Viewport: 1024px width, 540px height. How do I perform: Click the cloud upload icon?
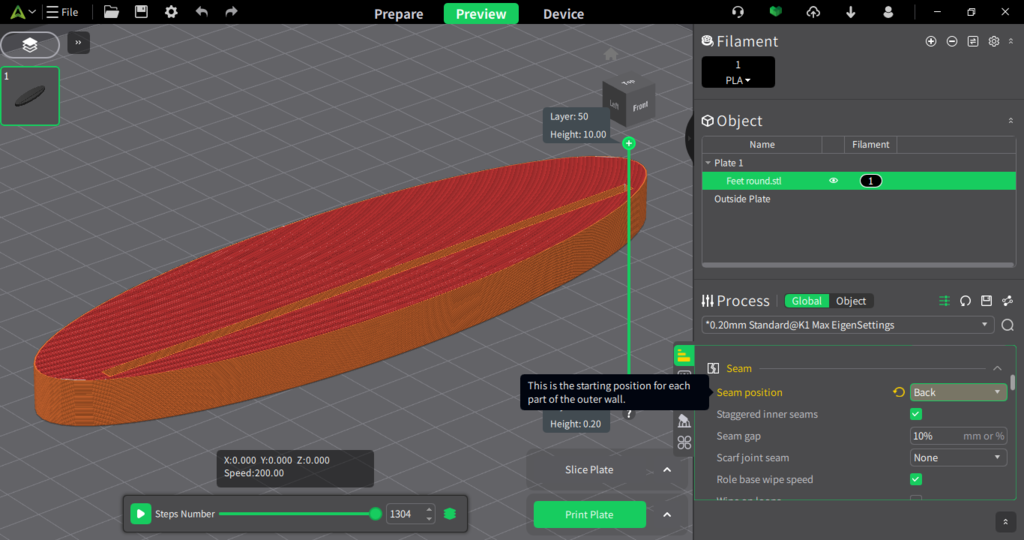[813, 12]
